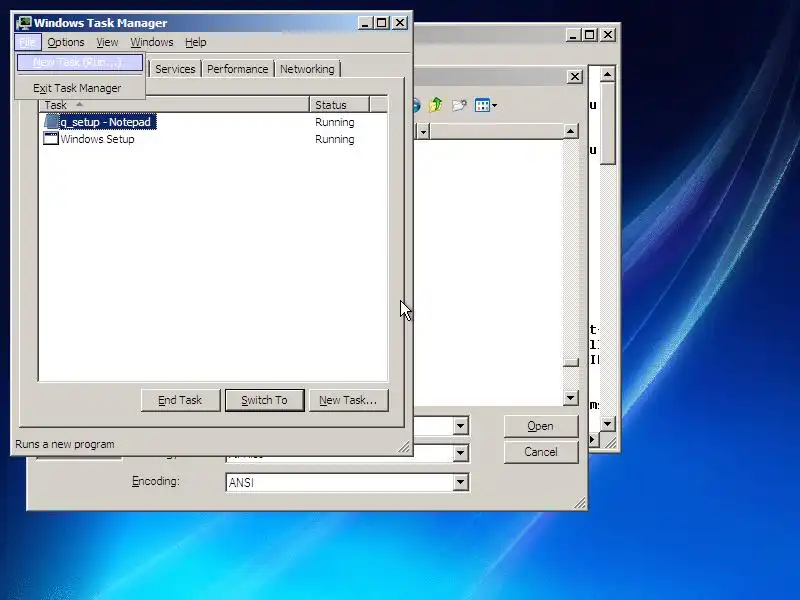Expand the file type dropdown beside Cancel
This screenshot has width=800, height=600.
click(x=460, y=453)
